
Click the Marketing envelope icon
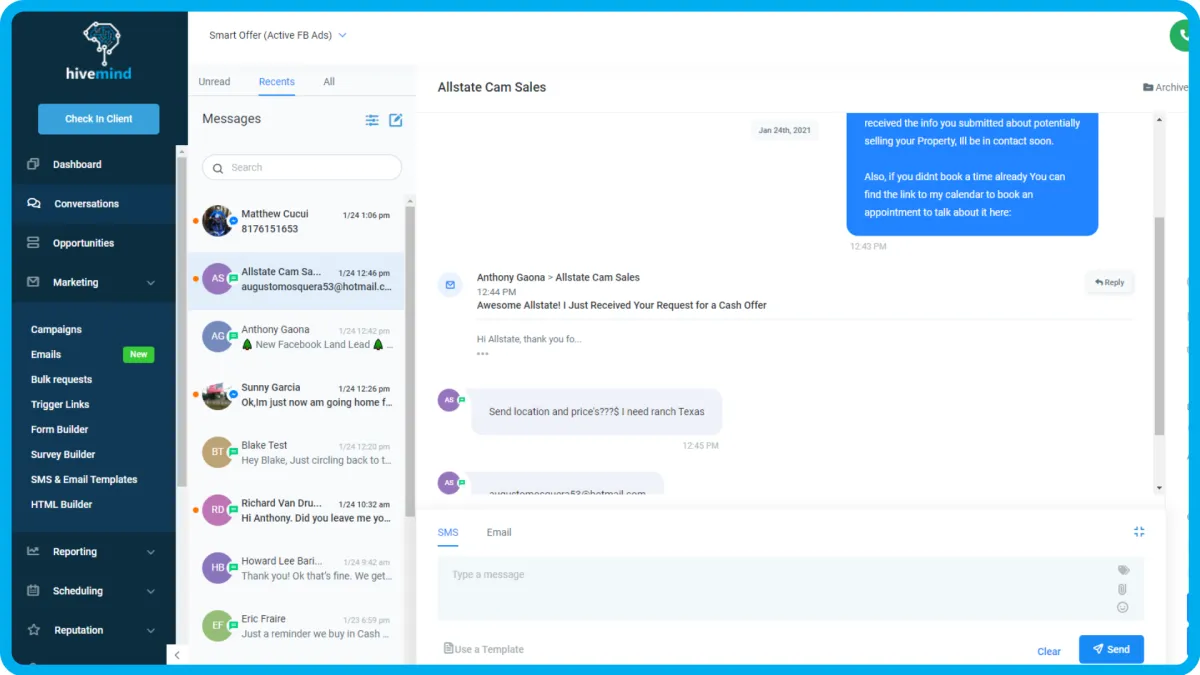tap(34, 282)
